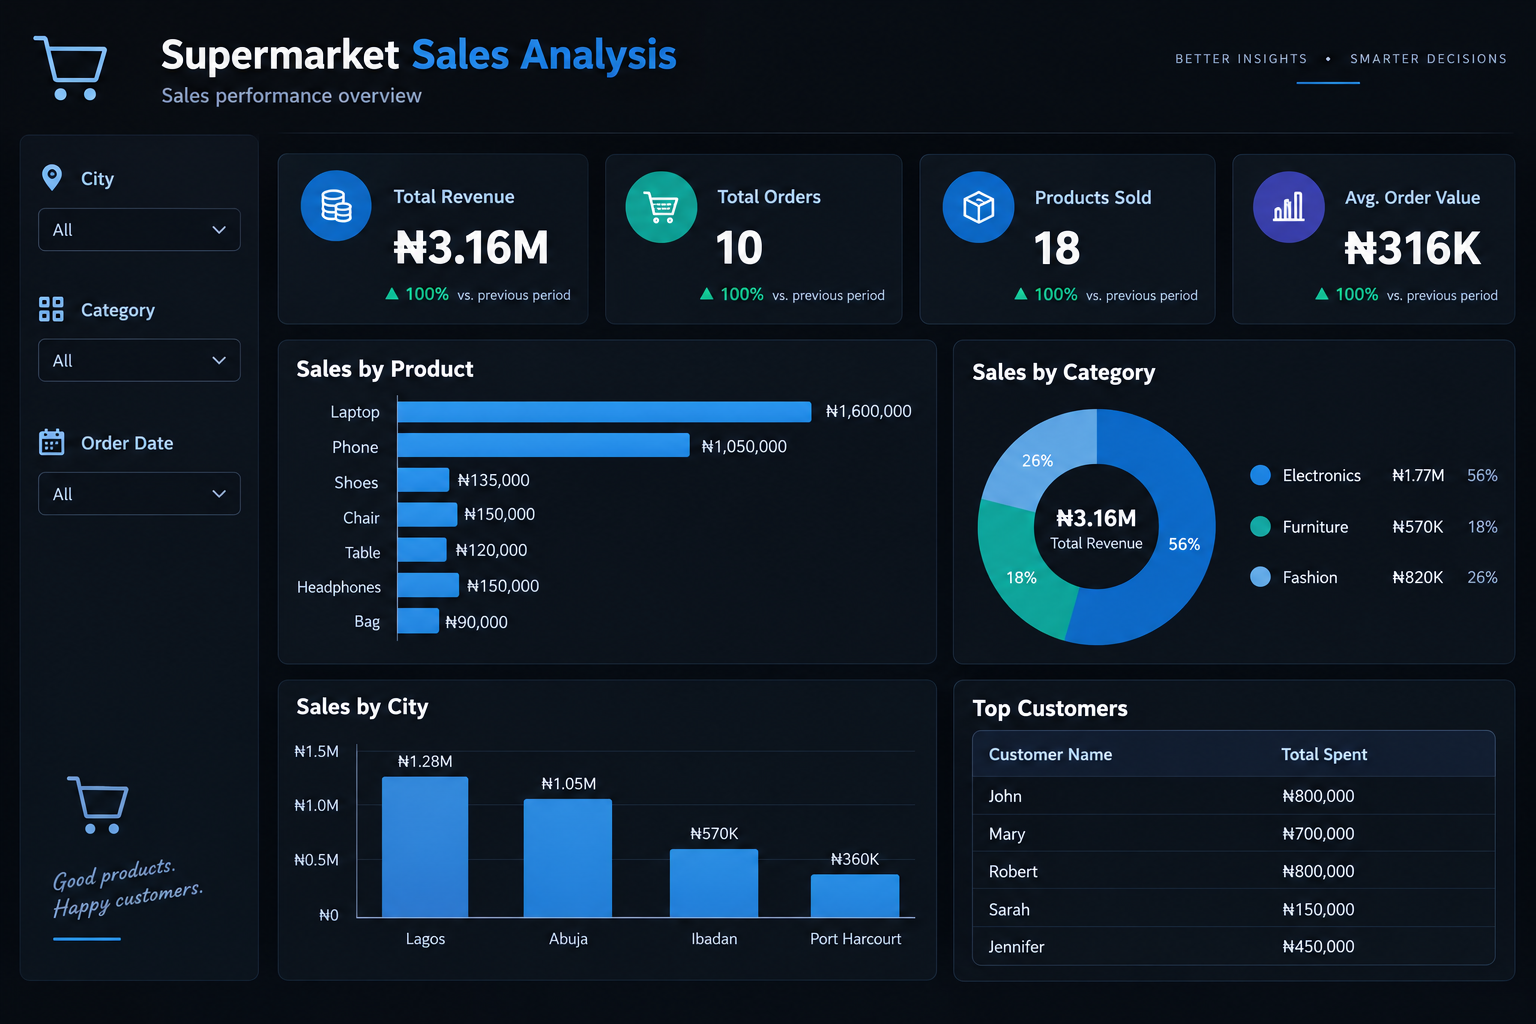Click the Category grid icon
Image resolution: width=1536 pixels, height=1024 pixels.
pos(51,309)
